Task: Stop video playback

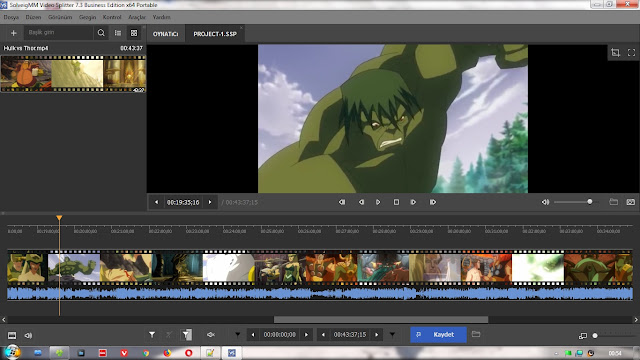Action: [x=396, y=202]
